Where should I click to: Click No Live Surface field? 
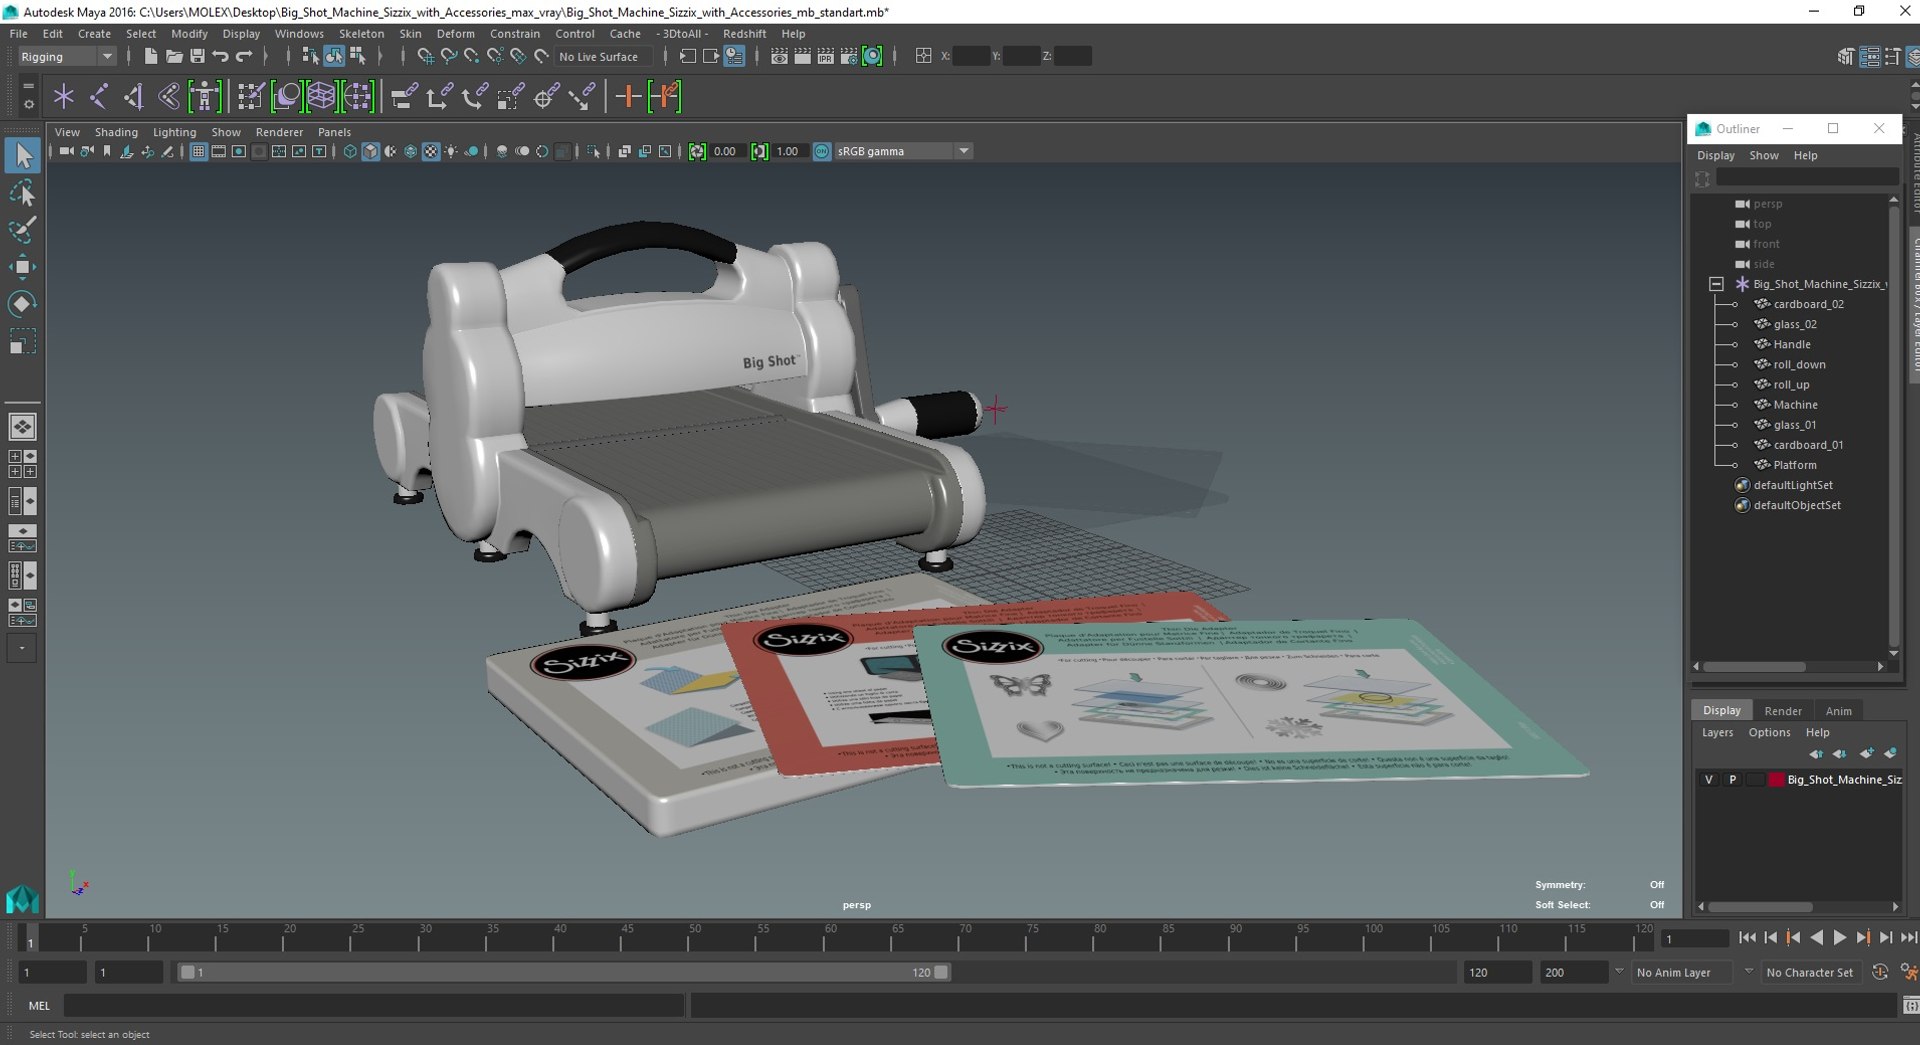pyautogui.click(x=603, y=56)
